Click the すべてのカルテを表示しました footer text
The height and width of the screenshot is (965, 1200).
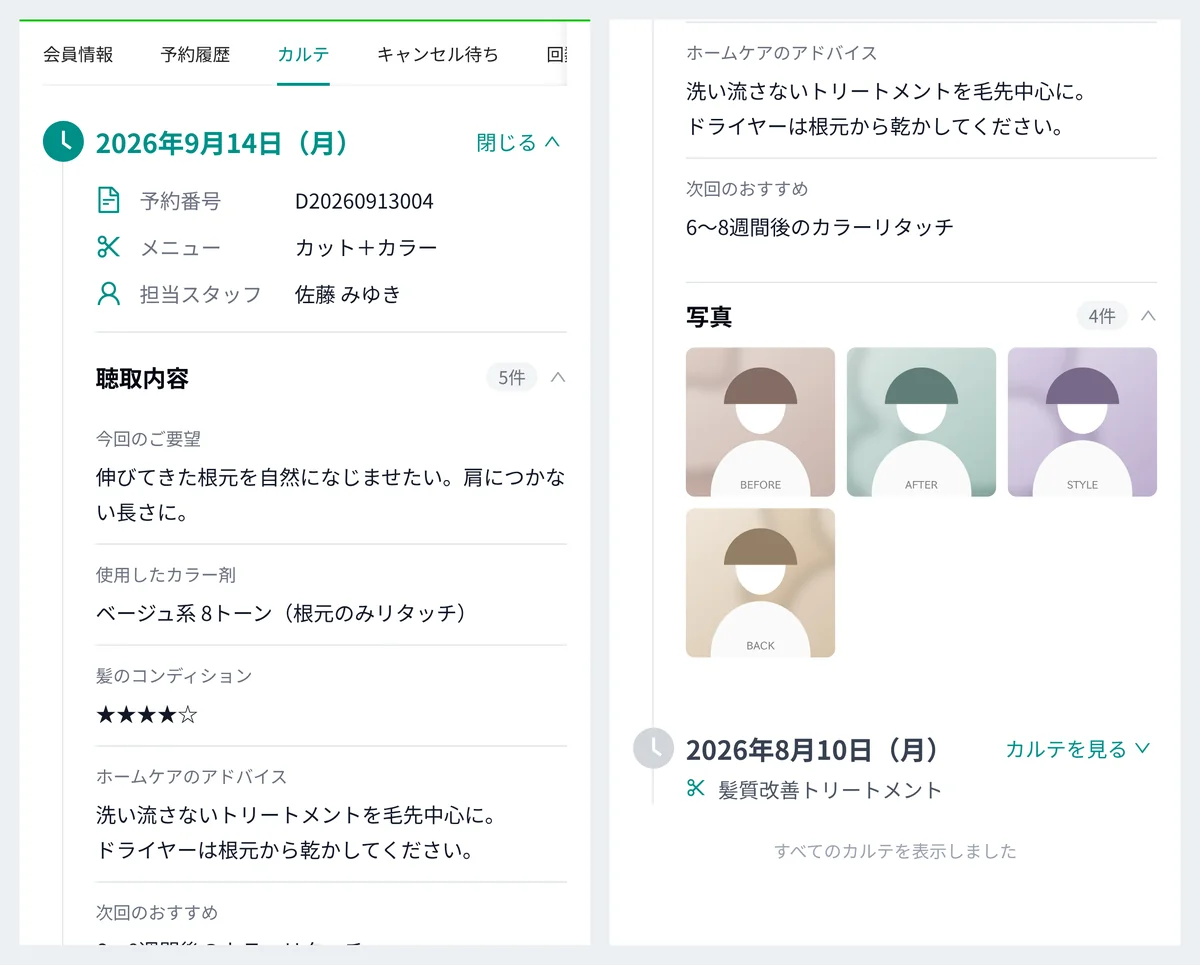click(x=895, y=851)
